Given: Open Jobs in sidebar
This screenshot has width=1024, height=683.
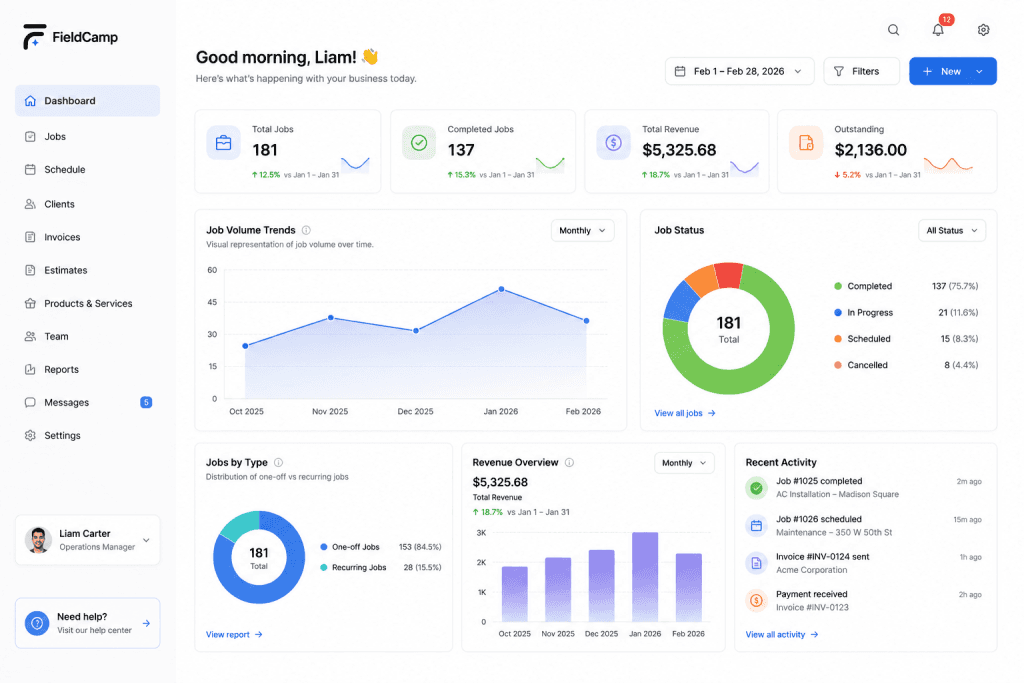Looking at the screenshot, I should coord(88,136).
